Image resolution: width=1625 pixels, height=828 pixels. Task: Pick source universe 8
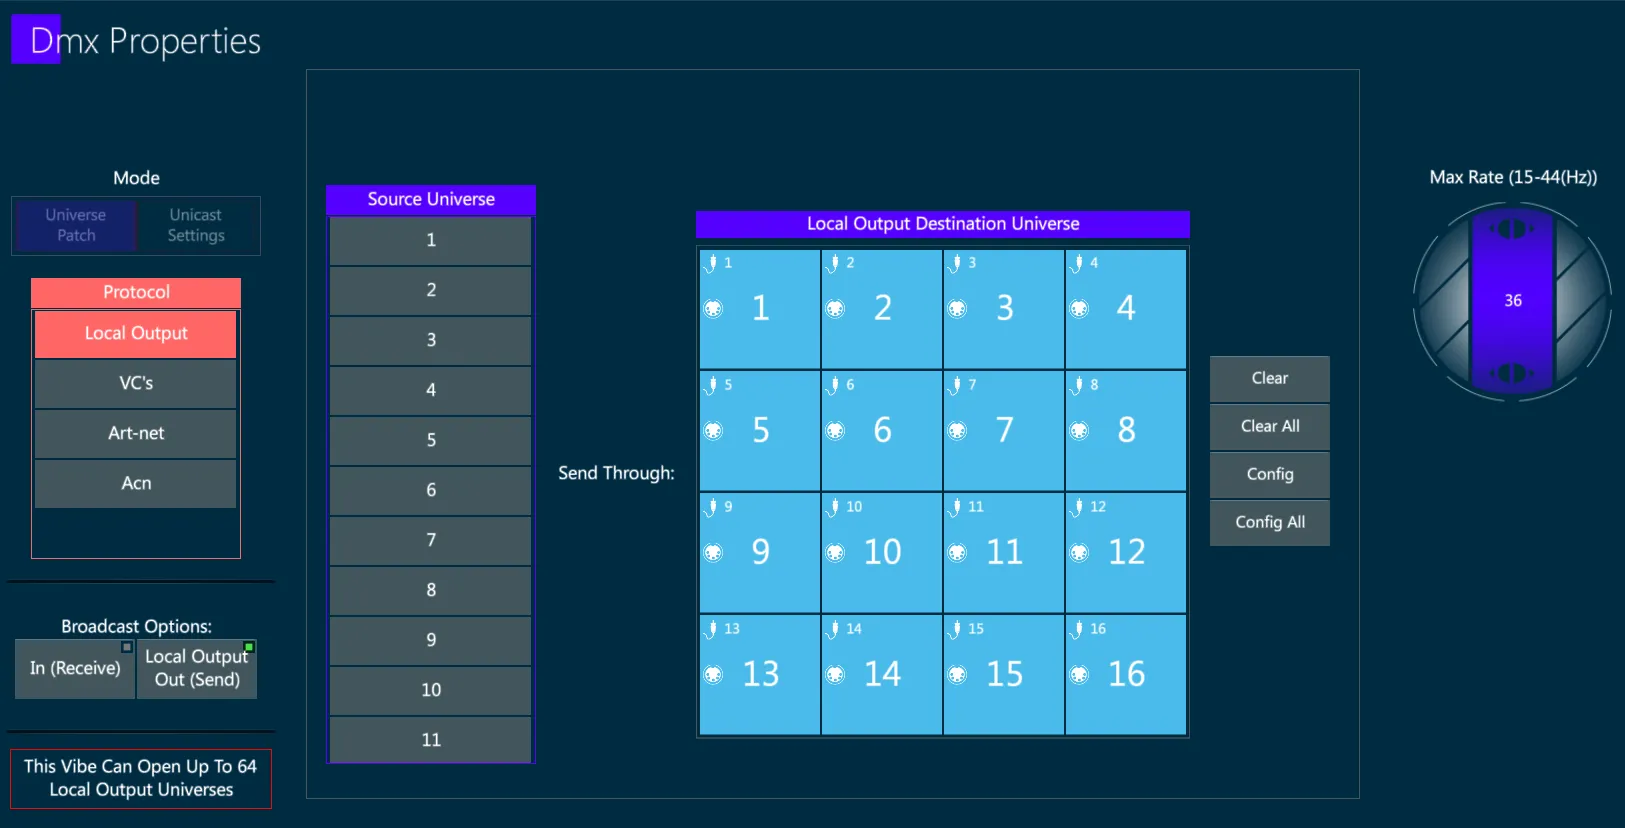(431, 590)
